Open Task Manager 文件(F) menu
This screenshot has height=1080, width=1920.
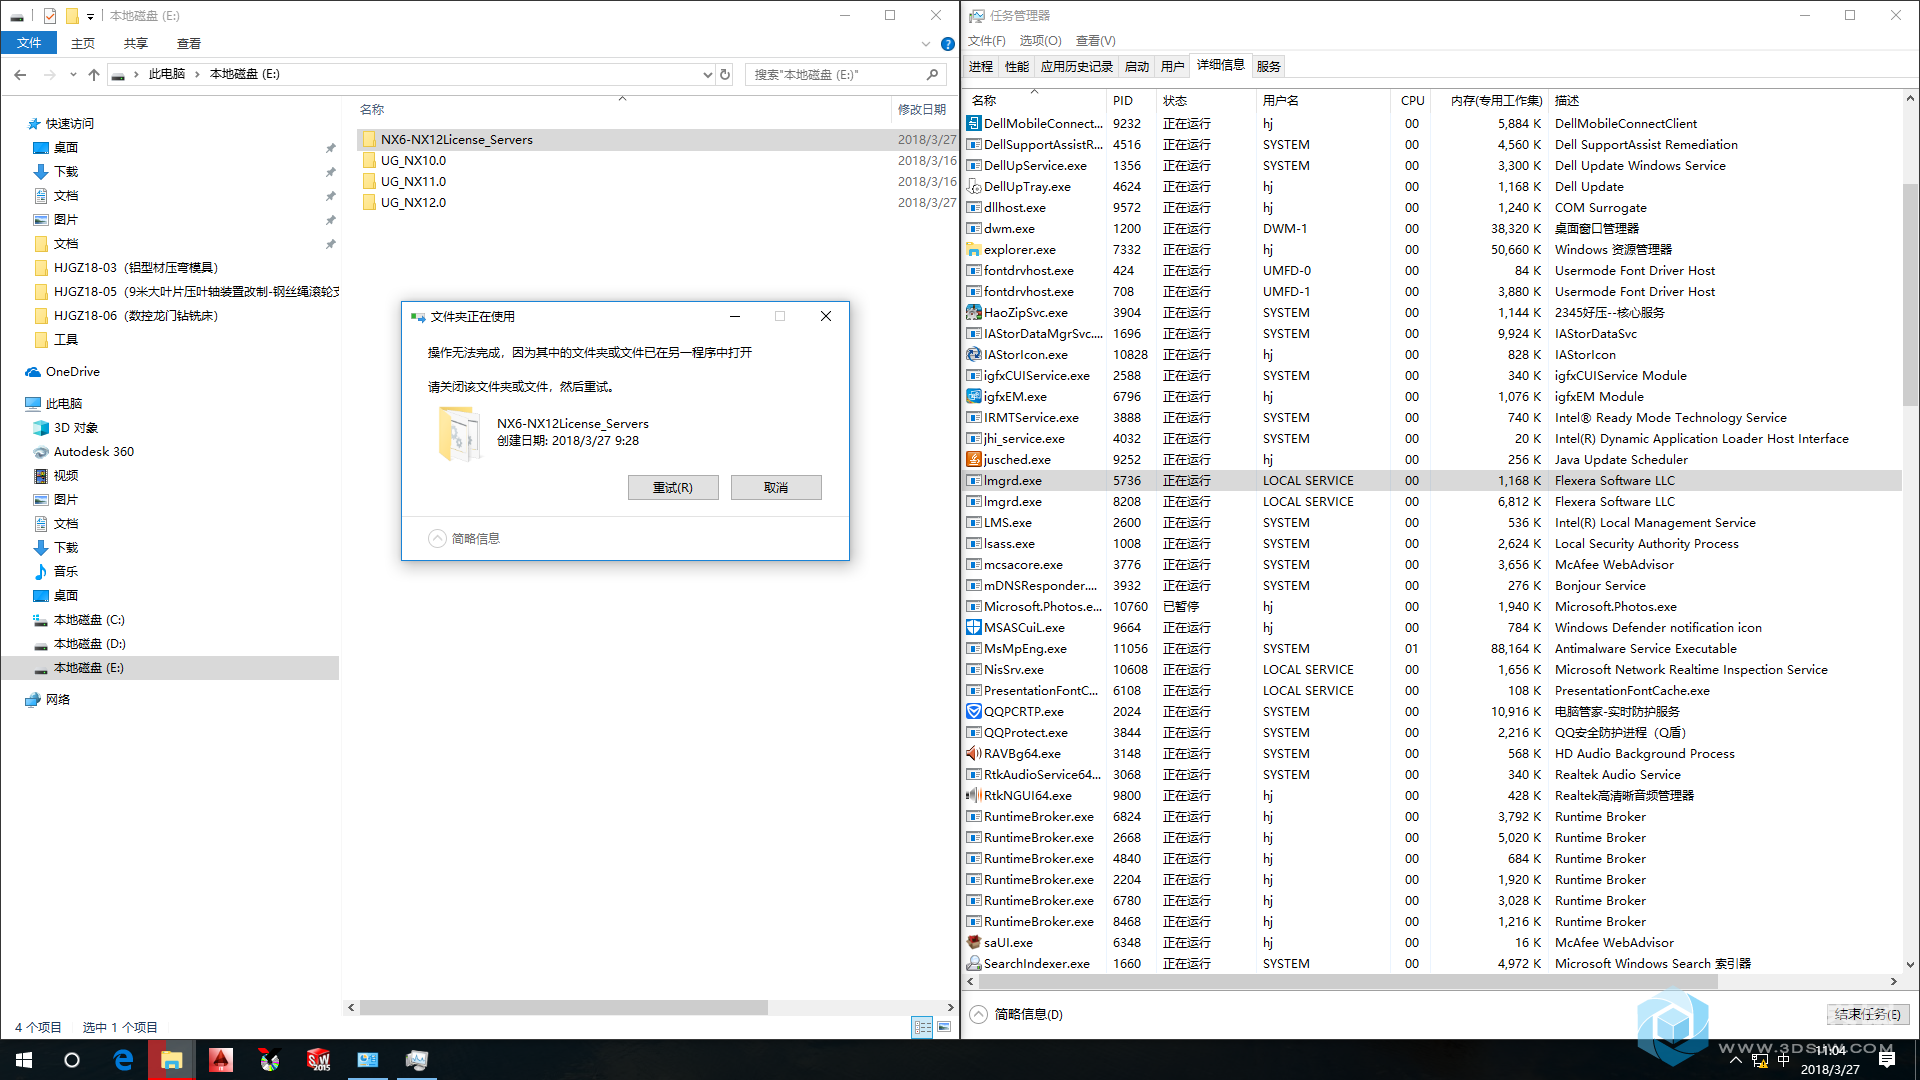pos(986,41)
